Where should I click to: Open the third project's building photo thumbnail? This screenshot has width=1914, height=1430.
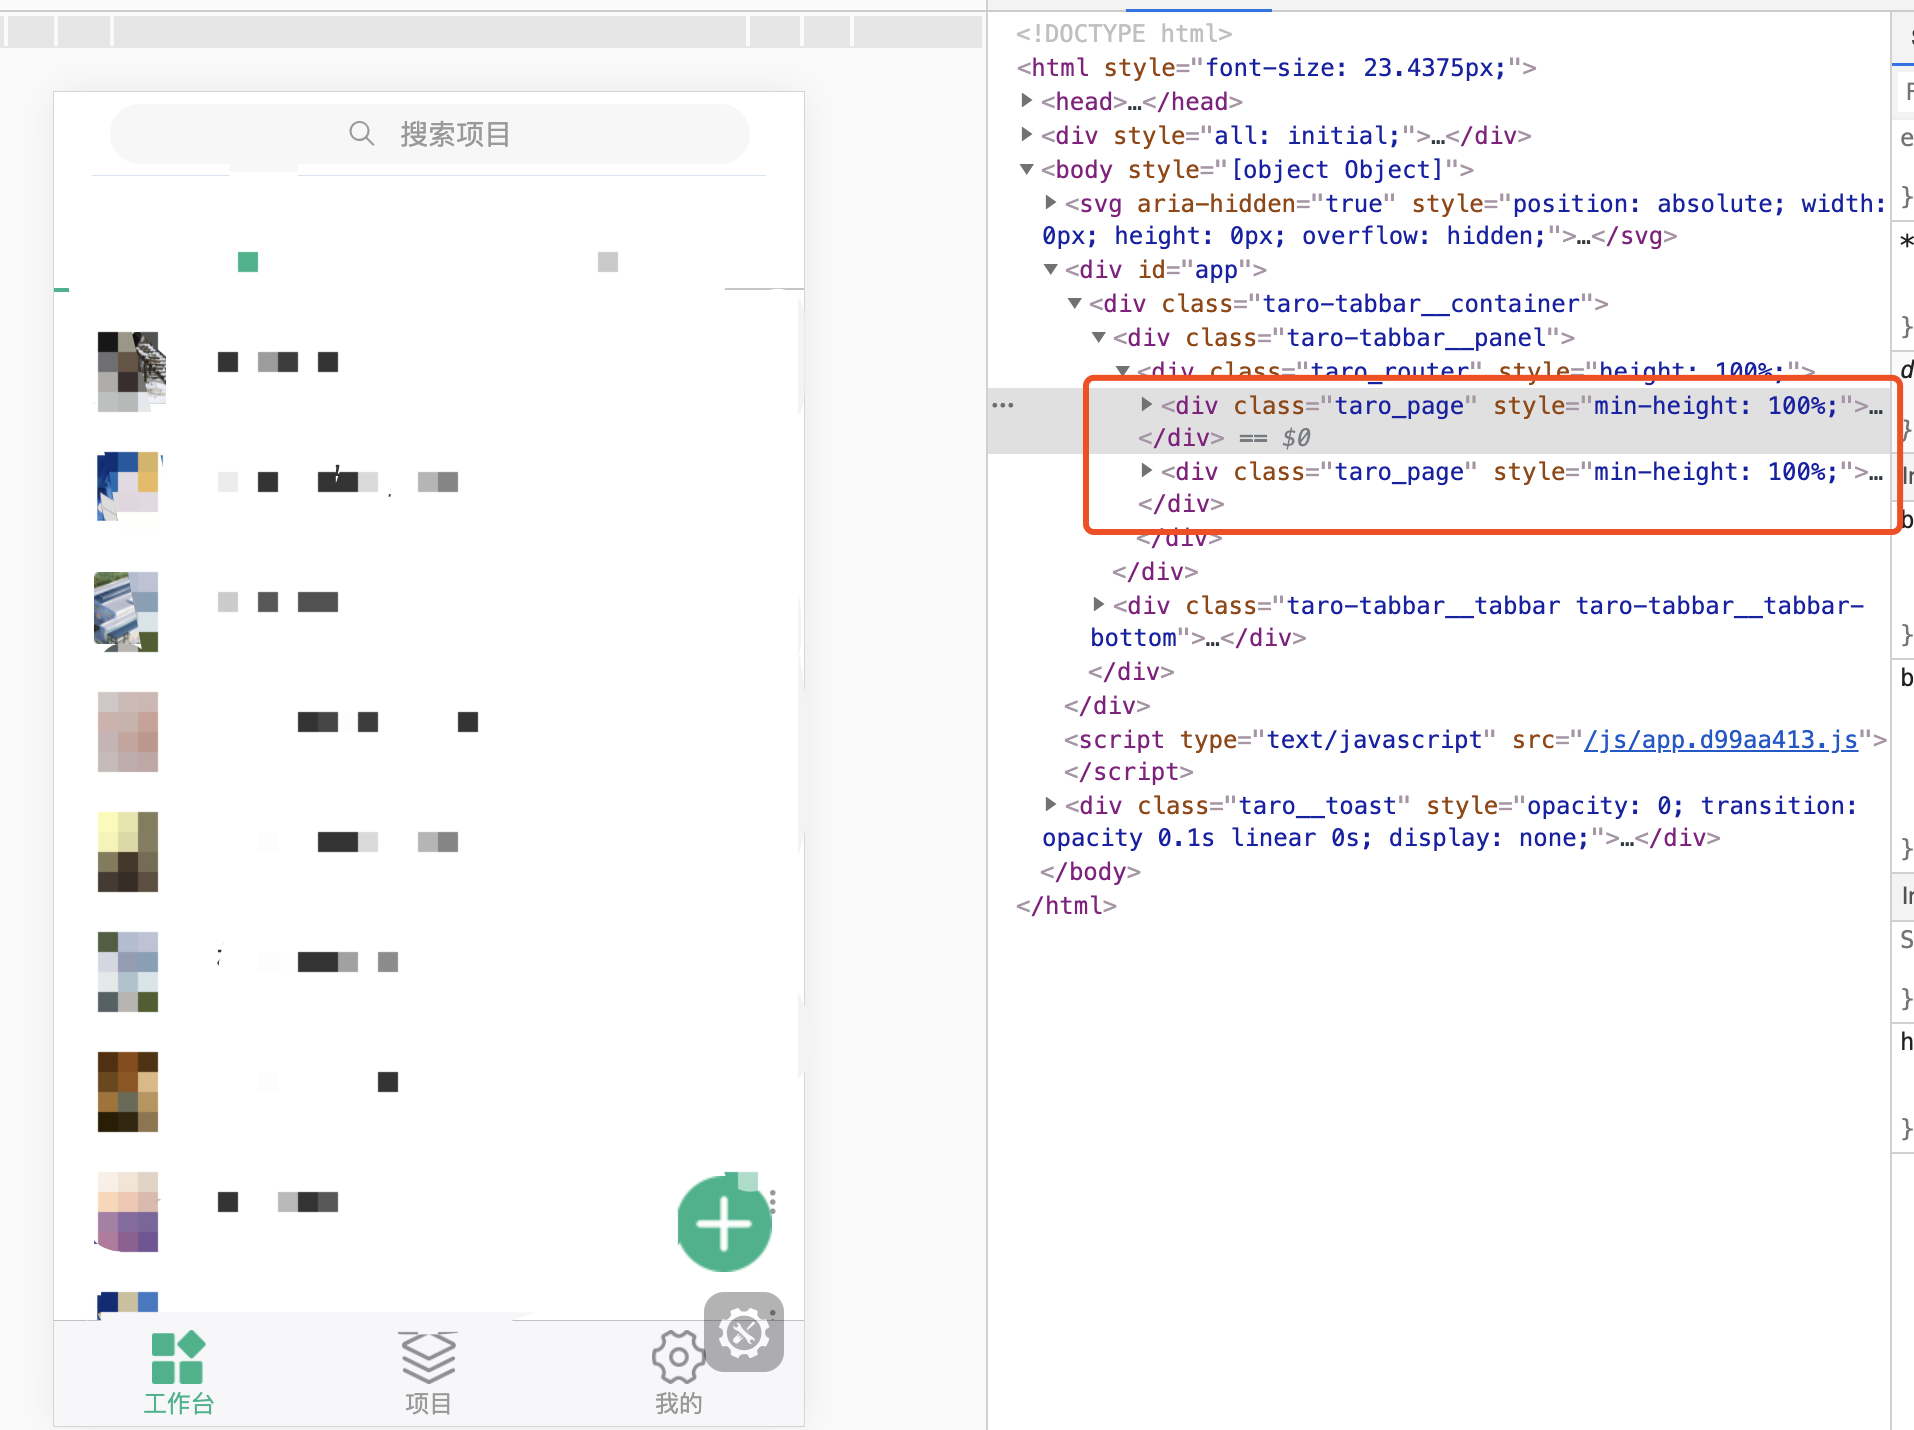click(x=126, y=612)
